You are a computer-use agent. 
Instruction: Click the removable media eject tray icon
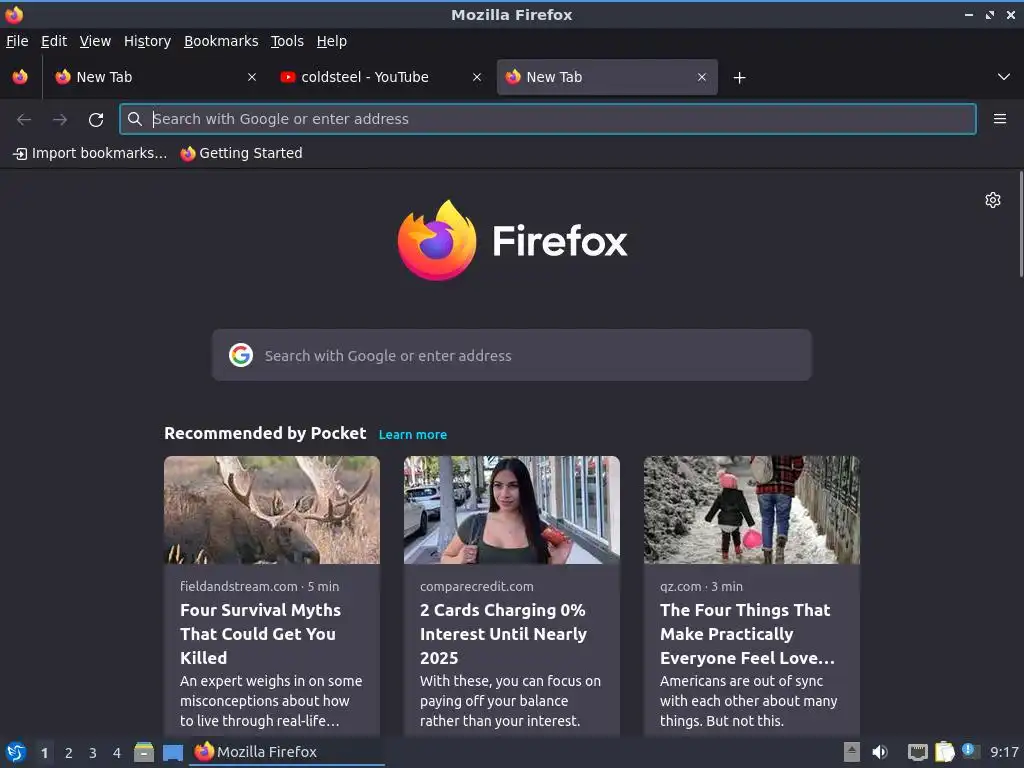pos(852,752)
